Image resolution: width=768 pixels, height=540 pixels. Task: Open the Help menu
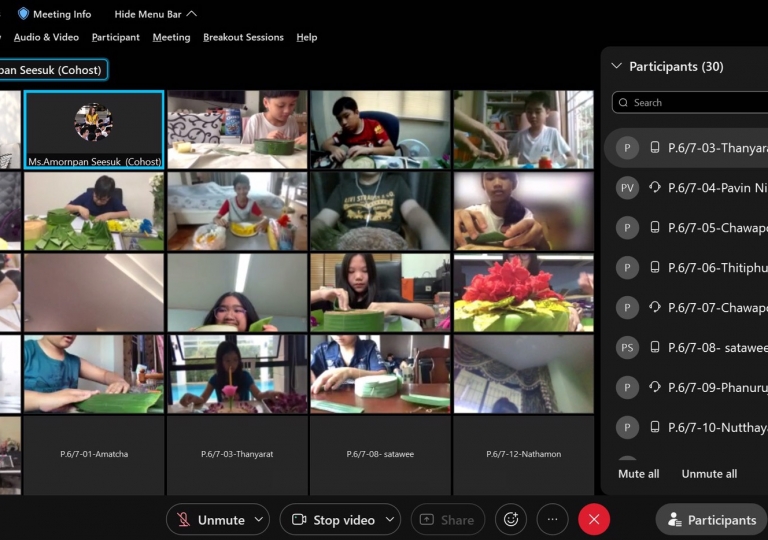click(307, 37)
